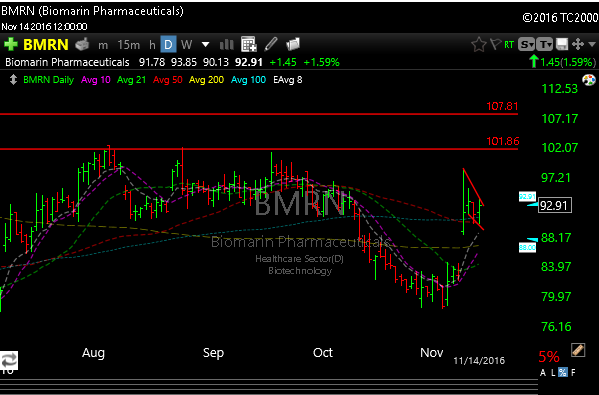Toggle percent scale mode button
This screenshot has height=395, width=599.
(563, 372)
